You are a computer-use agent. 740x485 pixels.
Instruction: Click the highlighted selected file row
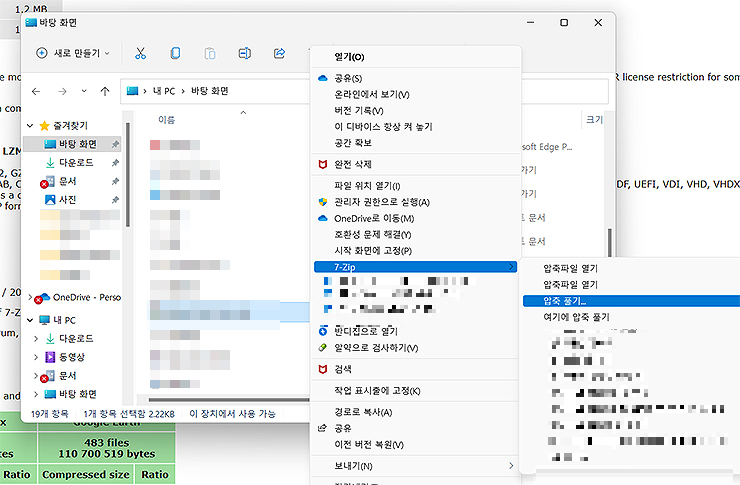pos(228,310)
